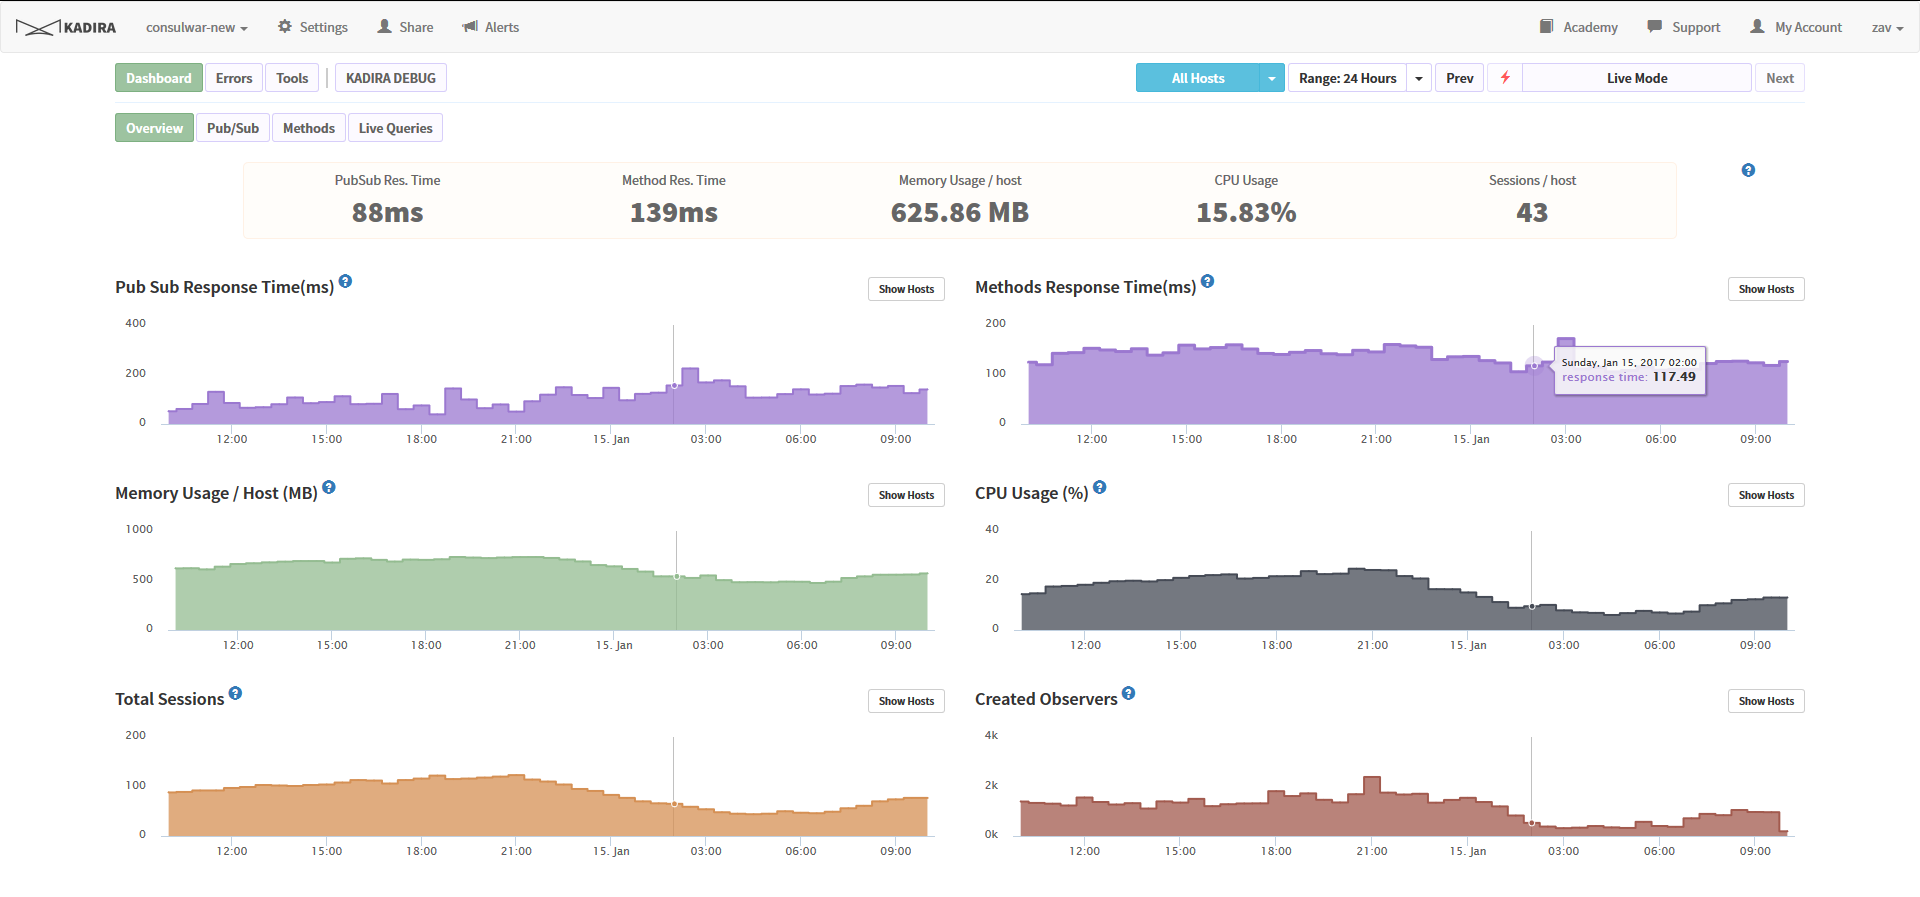The image size is (1920, 897).
Task: Open Pub Sub Response Time help icon
Action: (x=345, y=281)
